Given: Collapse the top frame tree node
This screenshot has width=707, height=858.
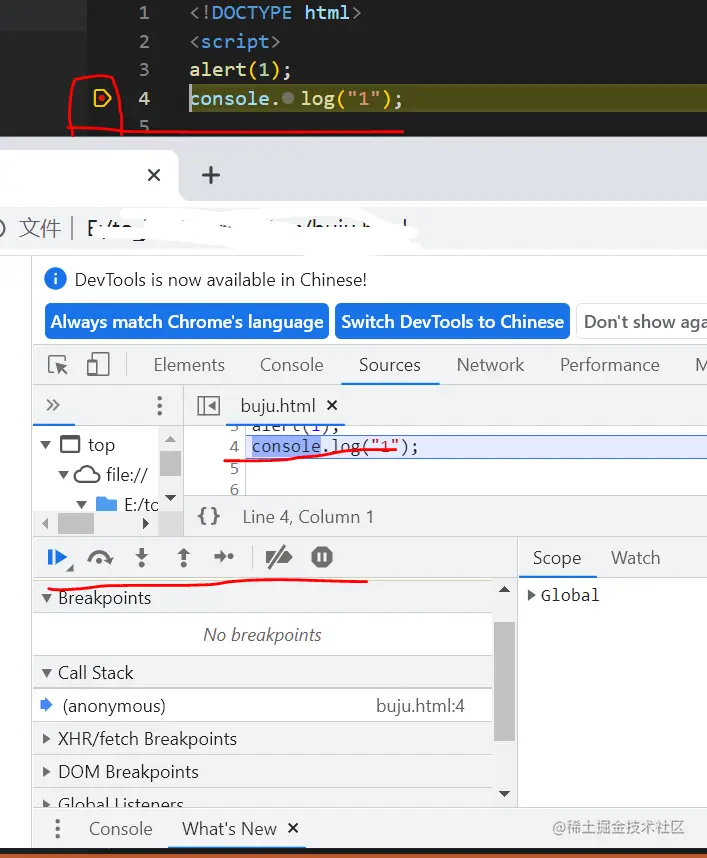Looking at the screenshot, I should point(47,445).
